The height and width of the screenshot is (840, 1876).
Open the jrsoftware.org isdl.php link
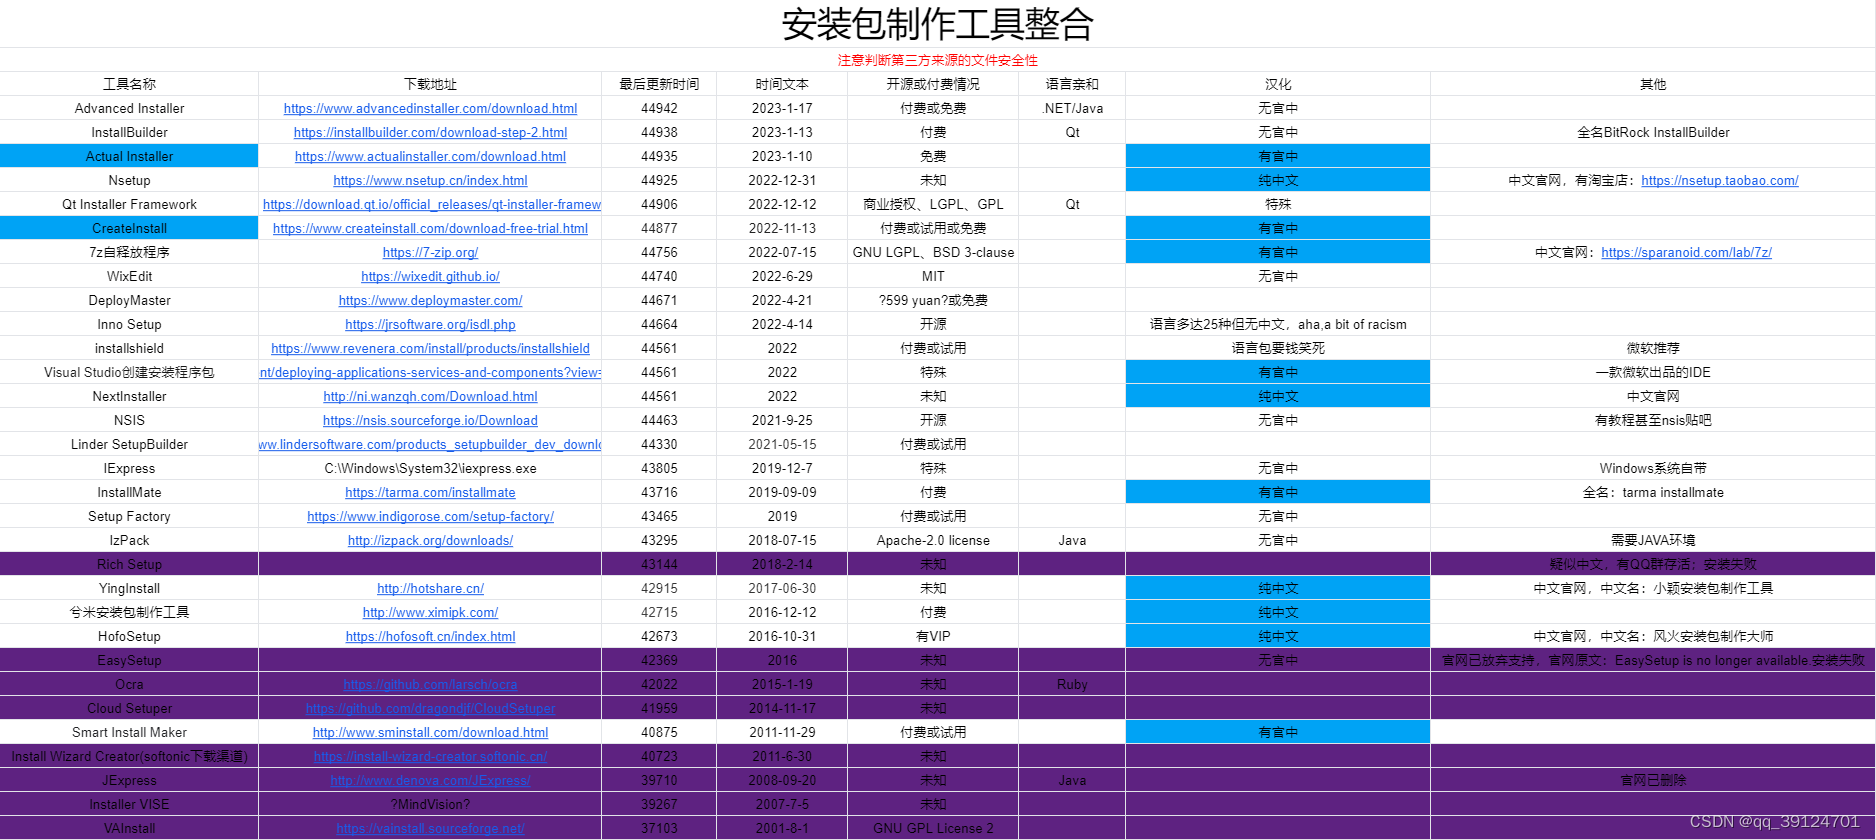pos(430,324)
